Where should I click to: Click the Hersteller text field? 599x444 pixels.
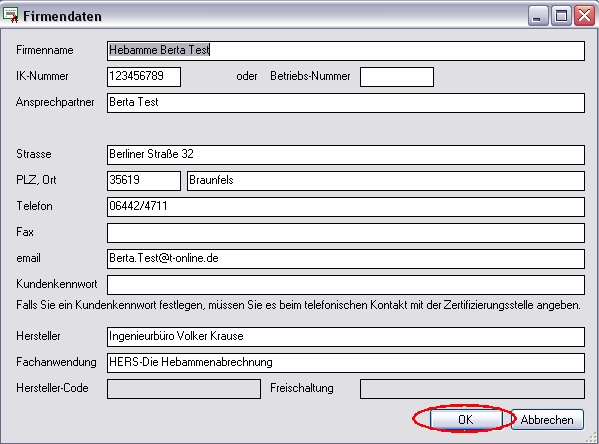pos(346,337)
